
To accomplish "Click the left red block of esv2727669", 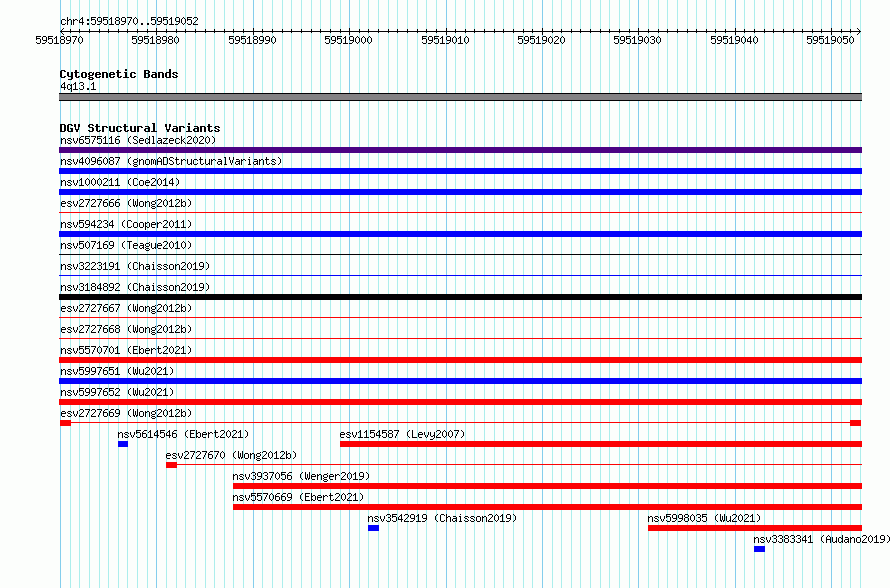I will coord(65,423).
